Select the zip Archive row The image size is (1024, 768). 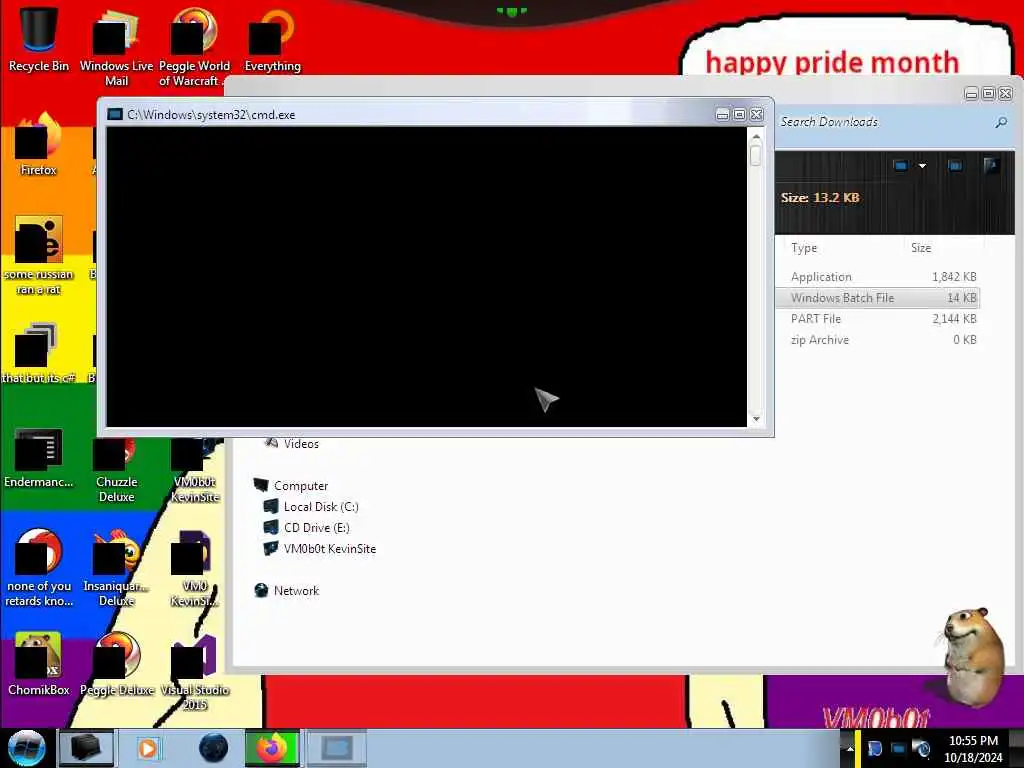pyautogui.click(x=878, y=340)
